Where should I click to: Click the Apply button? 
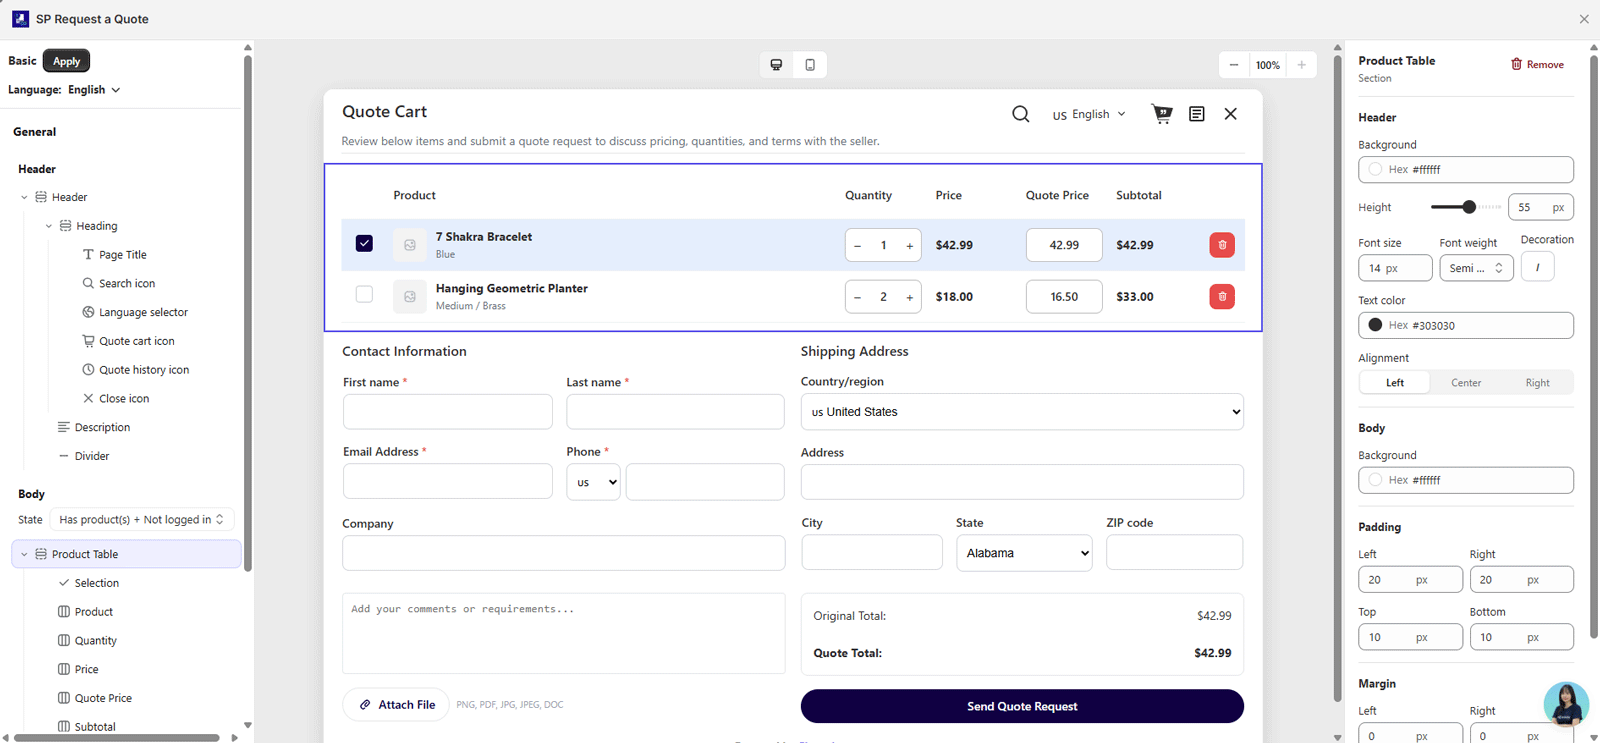tap(66, 61)
